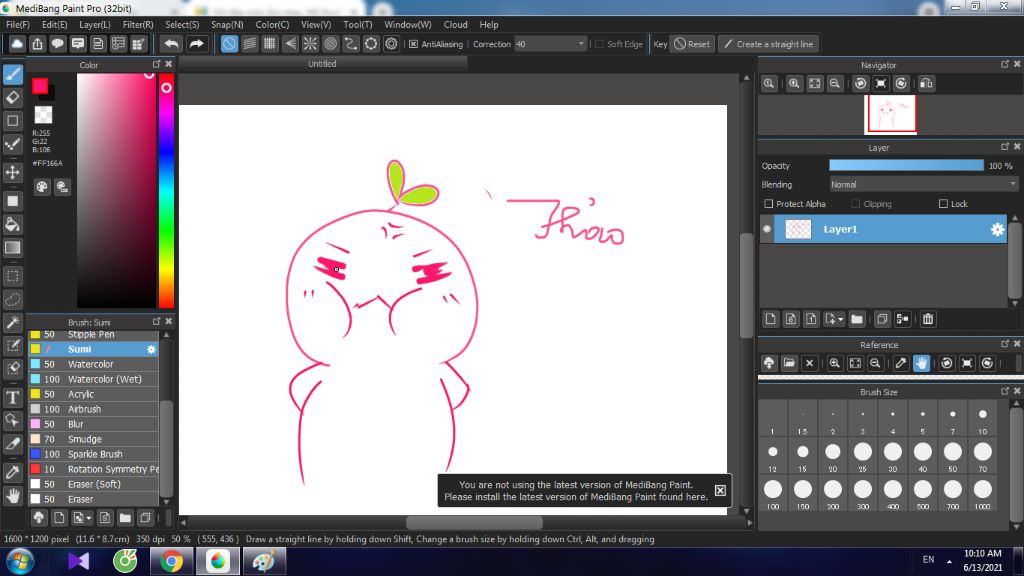Open the Windows Start menu
Viewport: 1024px width, 576px height.
click(20, 562)
